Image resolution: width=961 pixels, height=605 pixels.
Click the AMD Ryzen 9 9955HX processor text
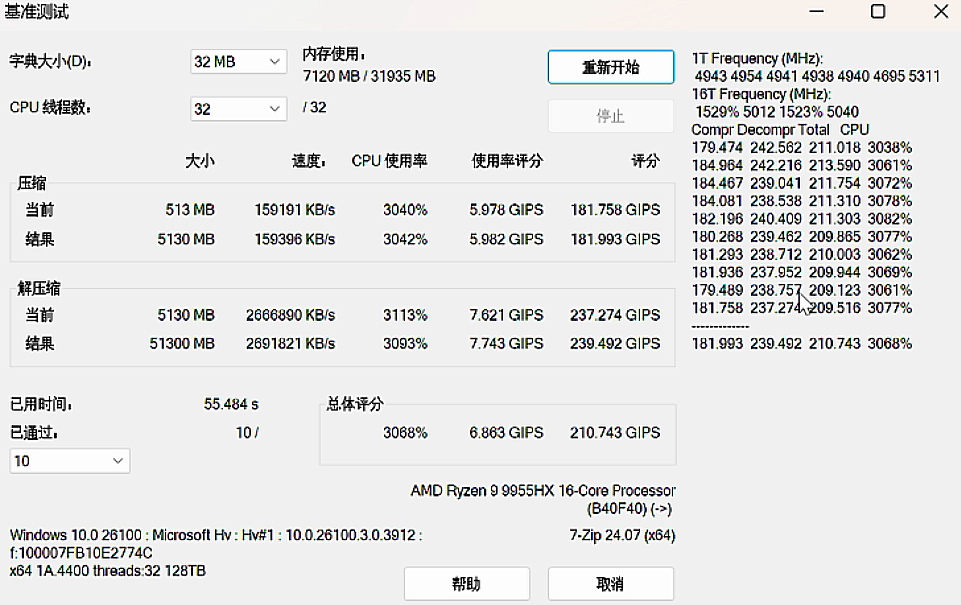coord(542,491)
